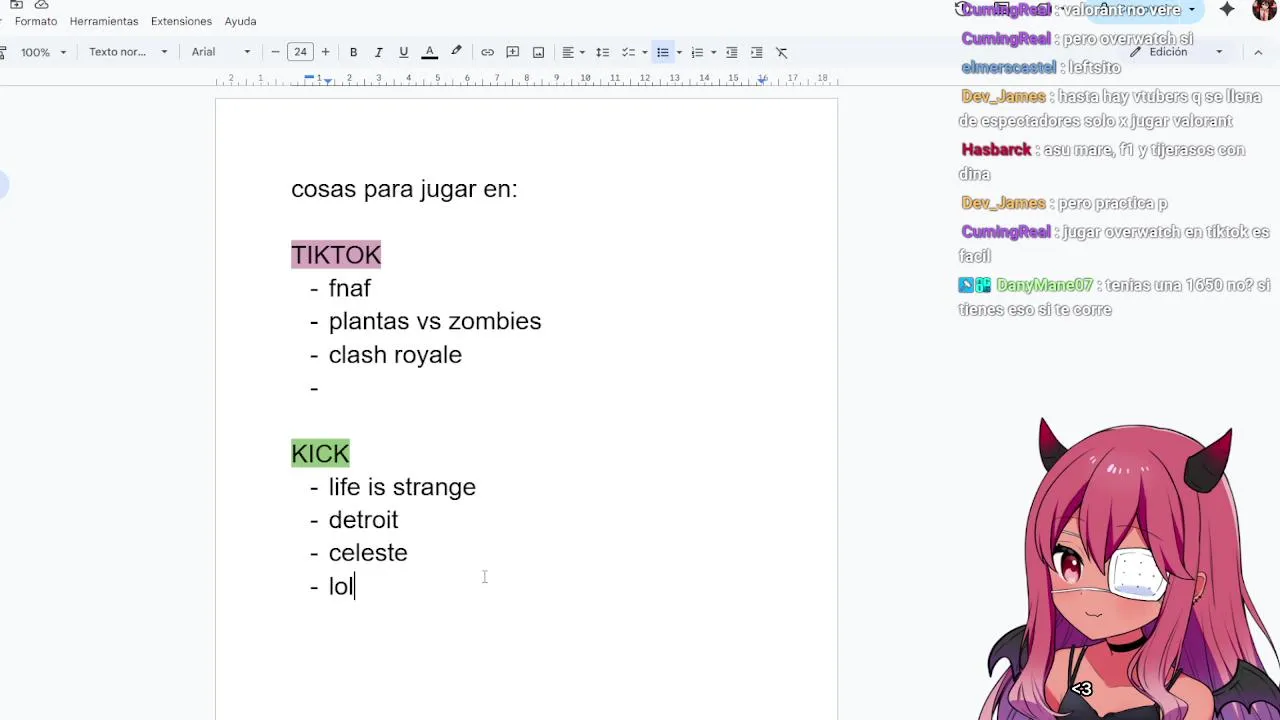Collapse the toolbar with the chevron
Viewport: 1280px width, 720px height.
[x=1258, y=52]
